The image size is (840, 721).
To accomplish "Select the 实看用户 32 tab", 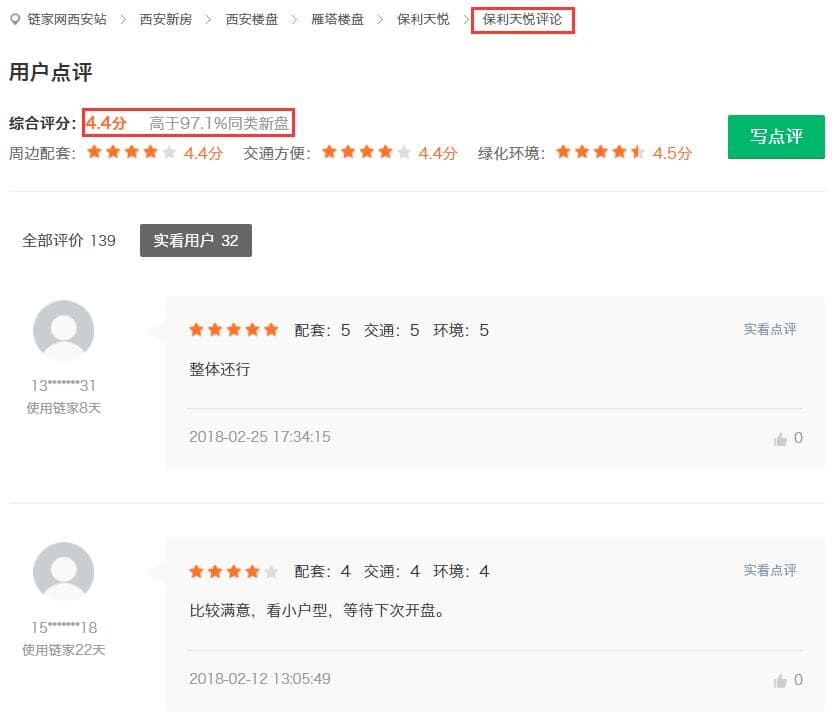I will pyautogui.click(x=196, y=241).
